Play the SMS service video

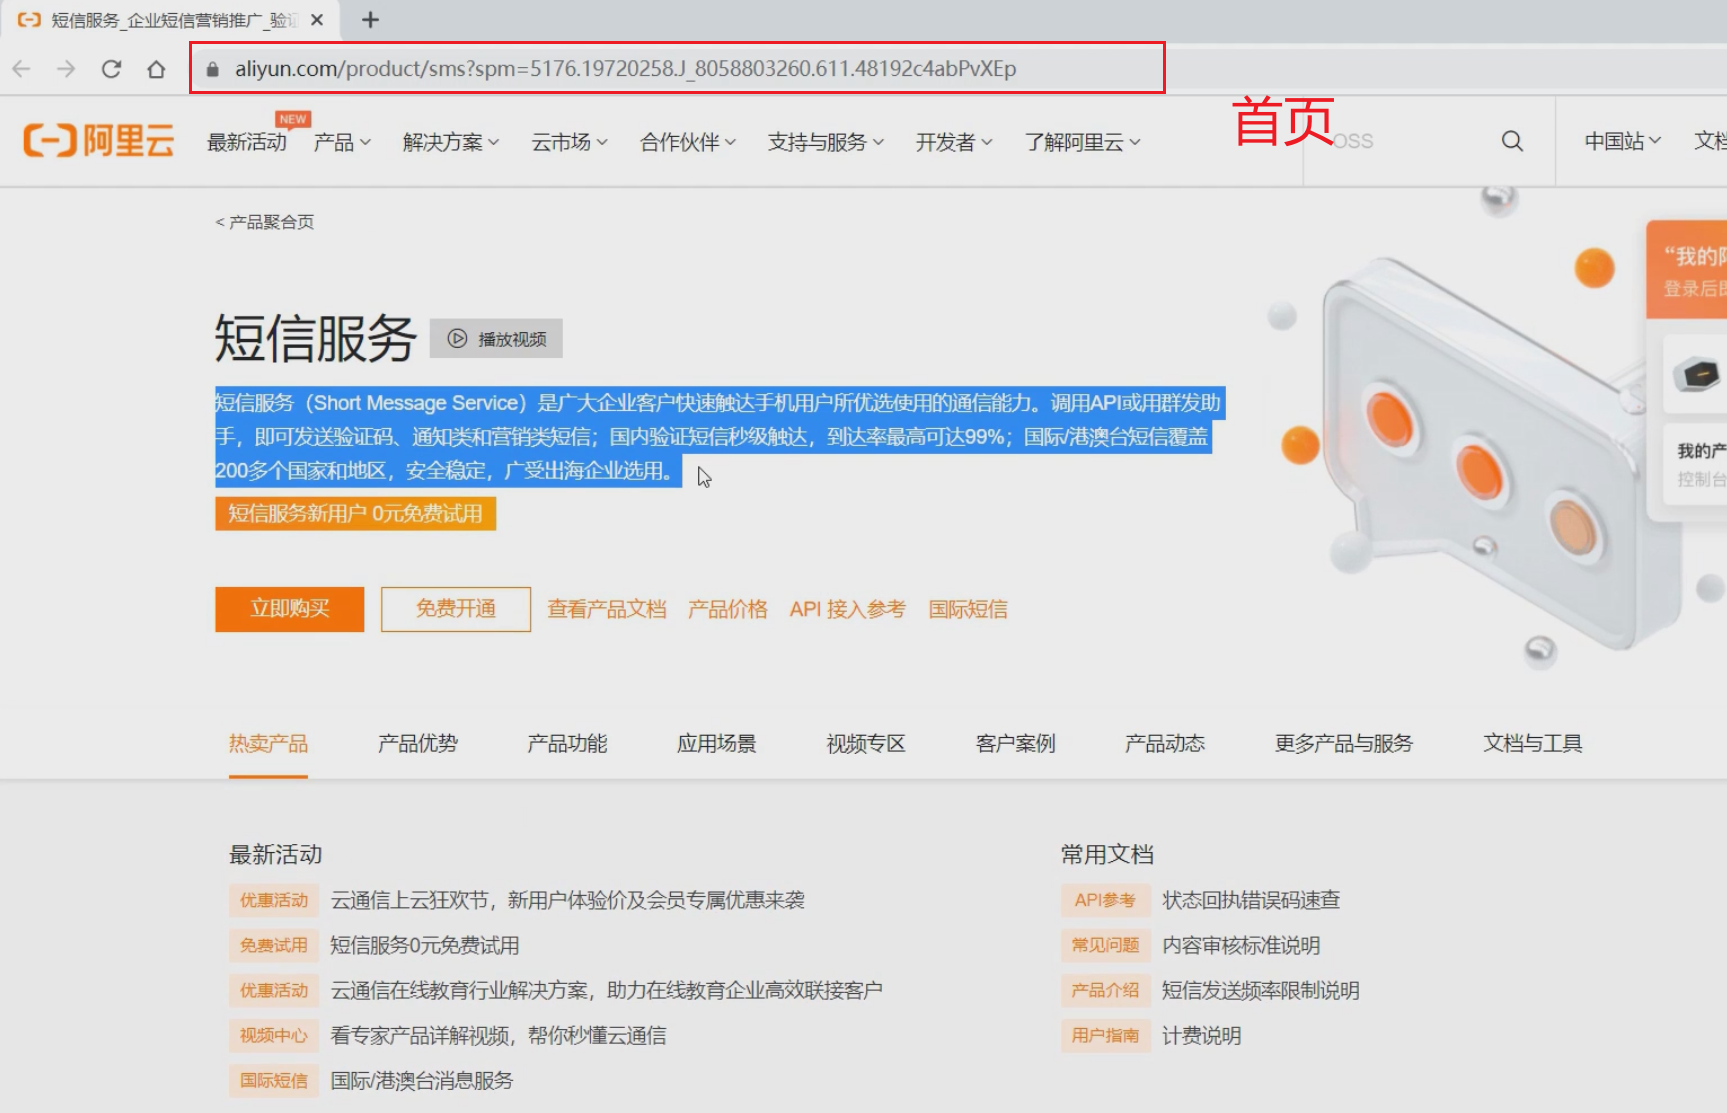[x=497, y=339]
